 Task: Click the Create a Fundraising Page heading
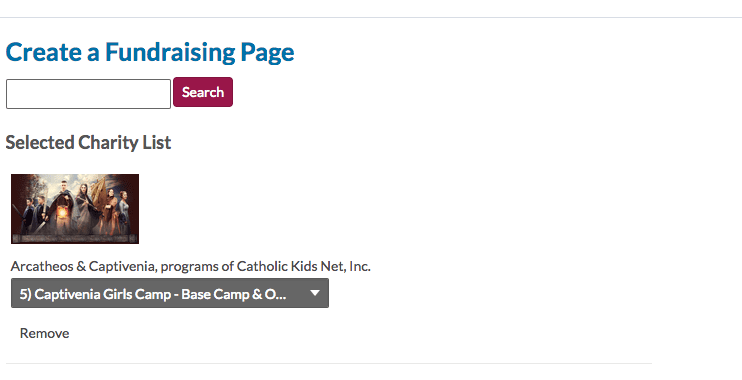150,52
